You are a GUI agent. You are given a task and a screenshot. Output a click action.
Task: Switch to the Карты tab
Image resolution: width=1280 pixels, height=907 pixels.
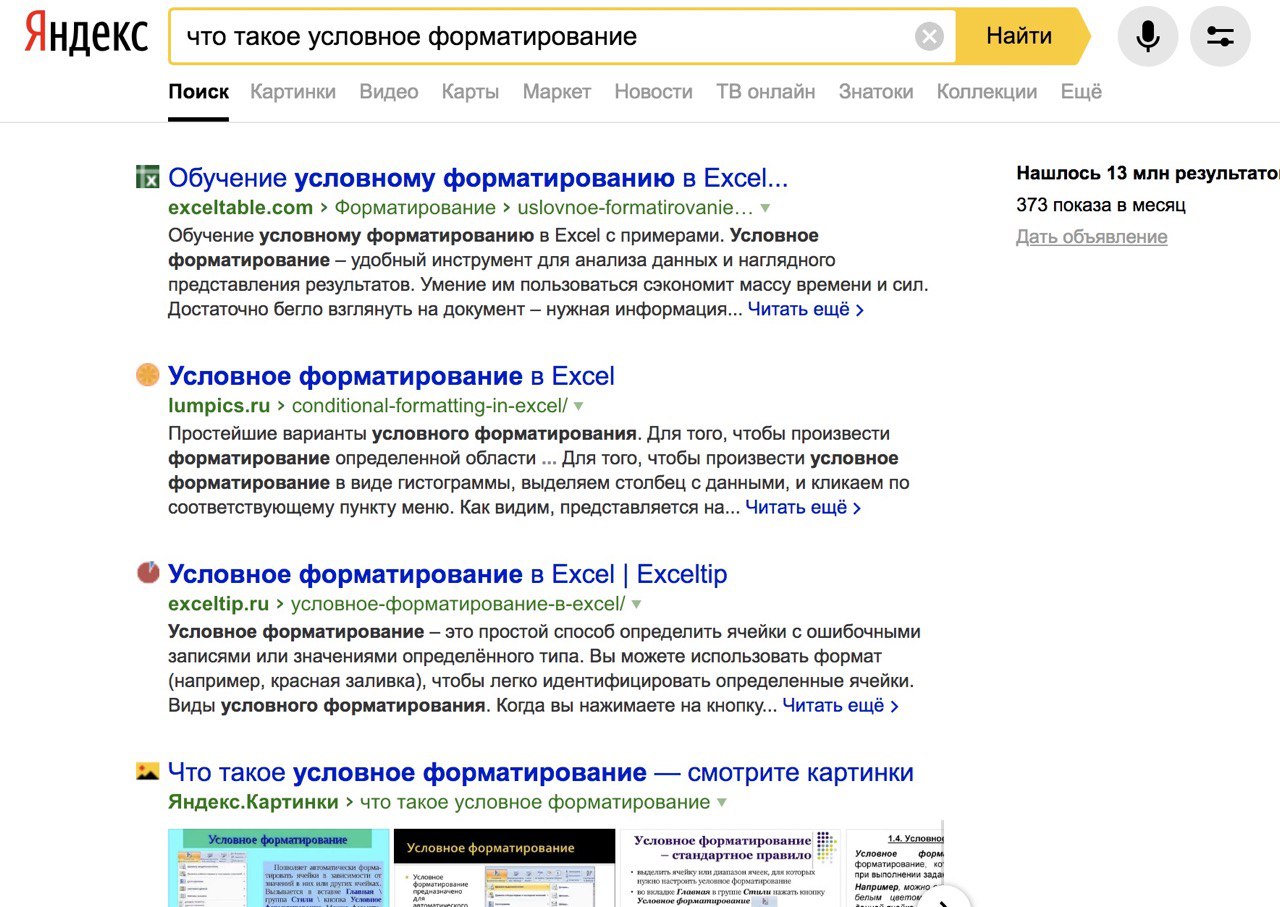(x=470, y=92)
